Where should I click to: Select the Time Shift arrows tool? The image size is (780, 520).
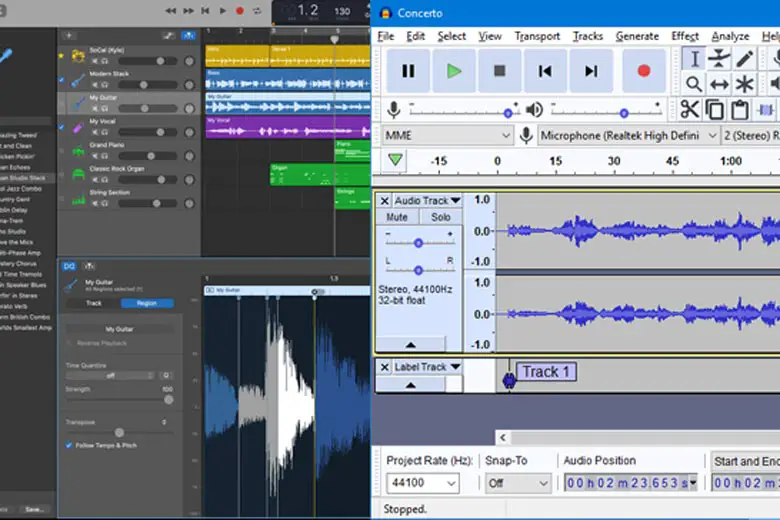click(719, 84)
